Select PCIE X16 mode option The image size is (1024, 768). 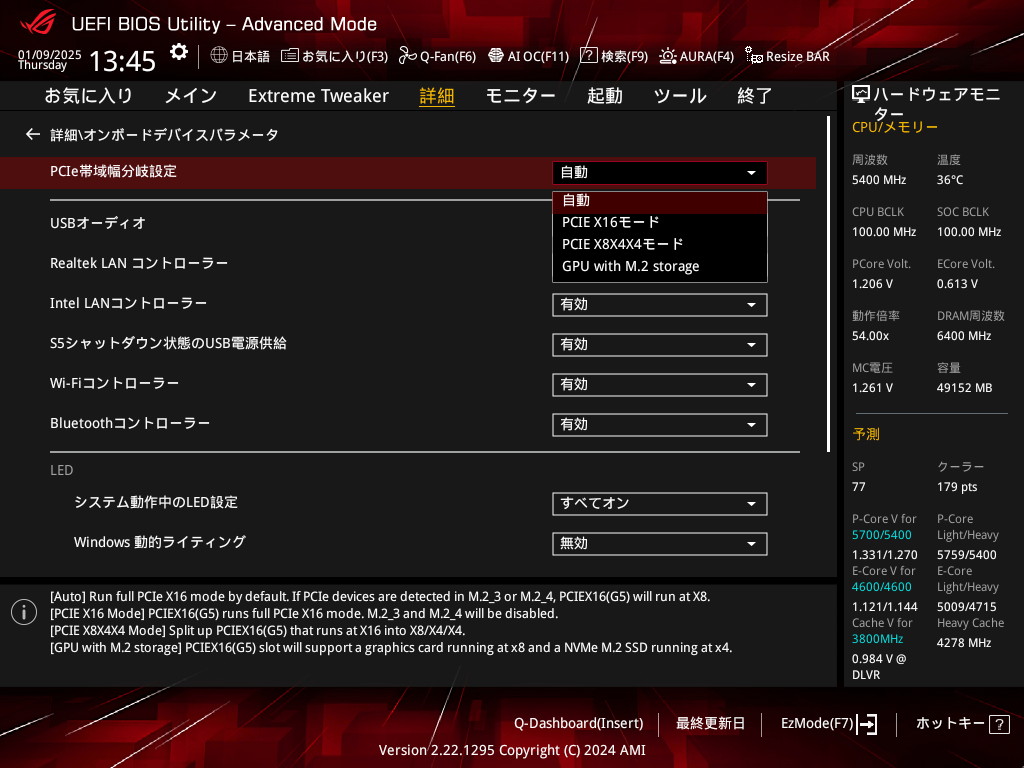tap(610, 222)
